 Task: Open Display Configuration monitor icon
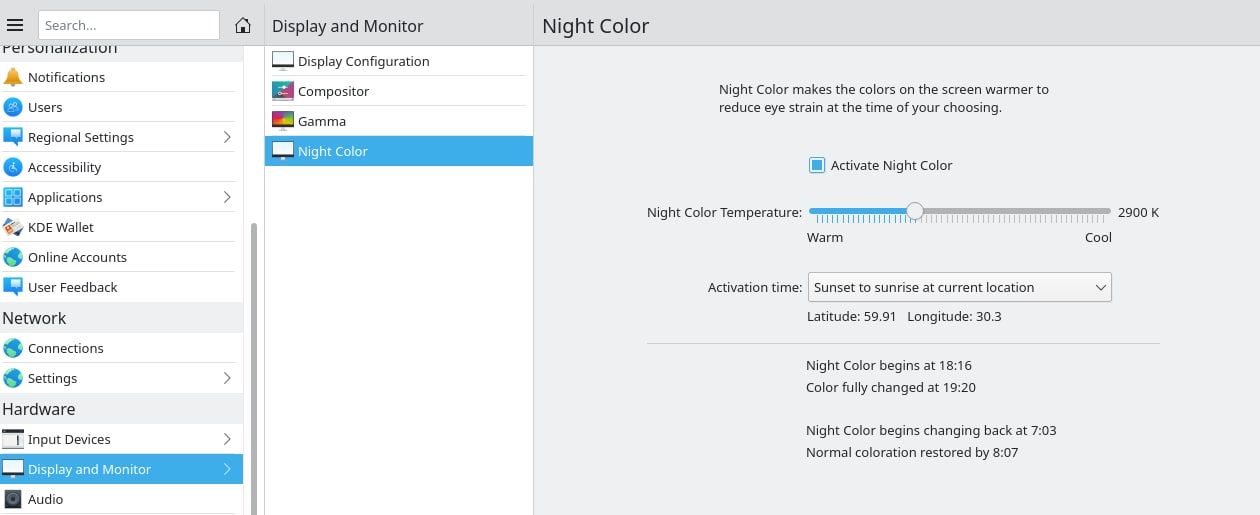coord(283,61)
